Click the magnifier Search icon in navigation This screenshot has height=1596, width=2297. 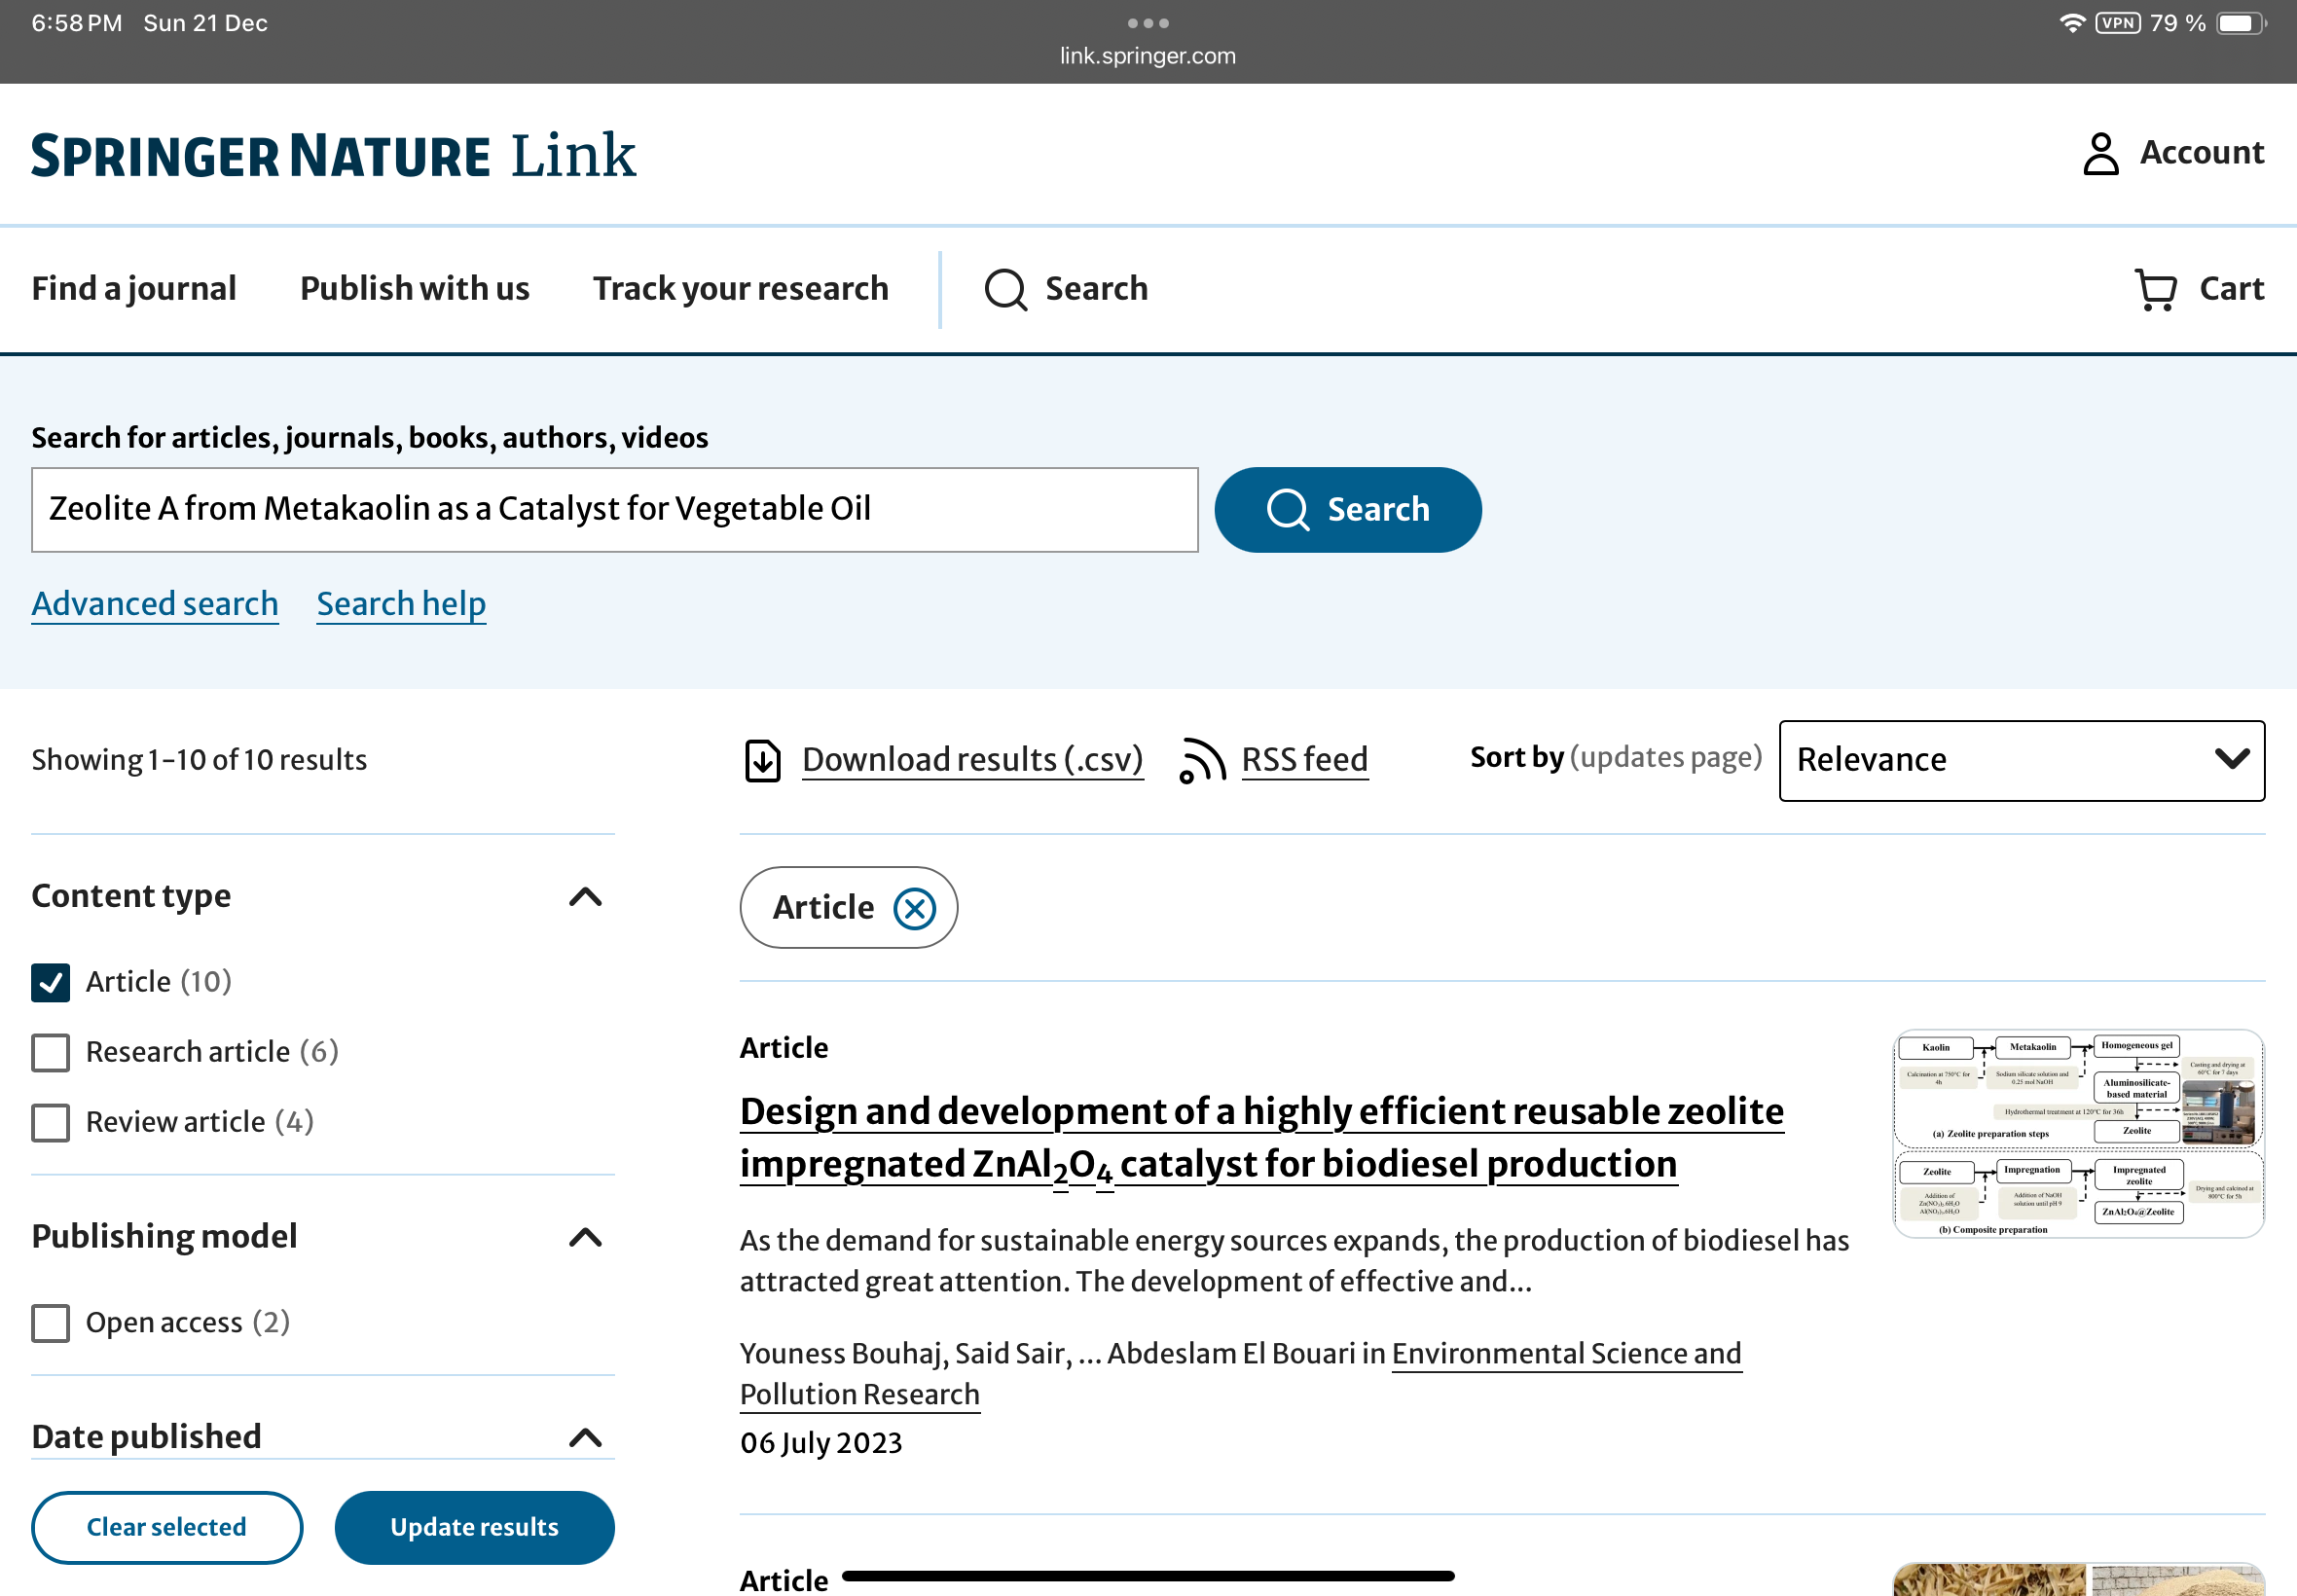tap(1005, 289)
